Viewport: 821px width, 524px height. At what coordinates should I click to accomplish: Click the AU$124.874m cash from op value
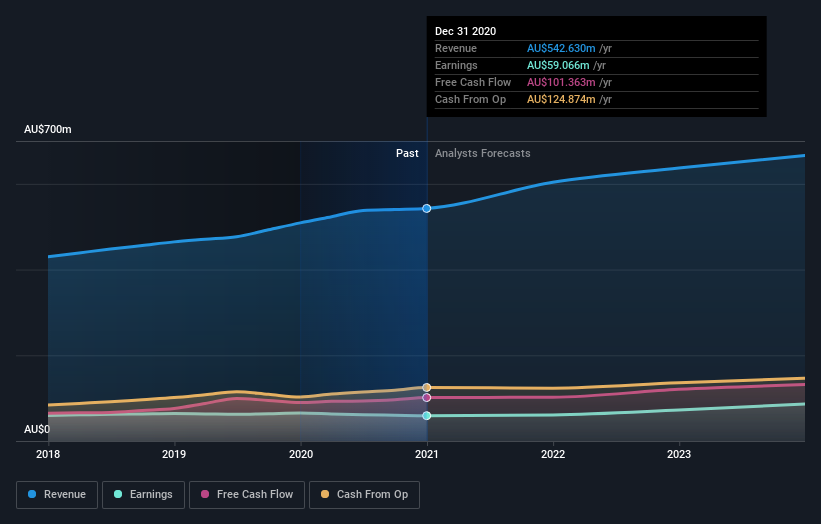[561, 99]
